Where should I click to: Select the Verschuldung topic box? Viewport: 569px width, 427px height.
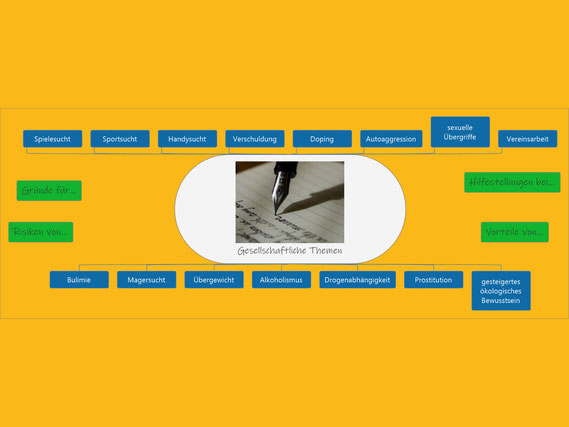pos(255,139)
